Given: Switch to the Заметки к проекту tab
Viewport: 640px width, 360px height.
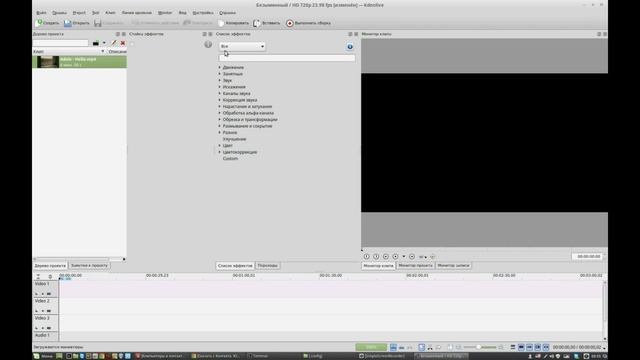Looking at the screenshot, I should [x=89, y=266].
